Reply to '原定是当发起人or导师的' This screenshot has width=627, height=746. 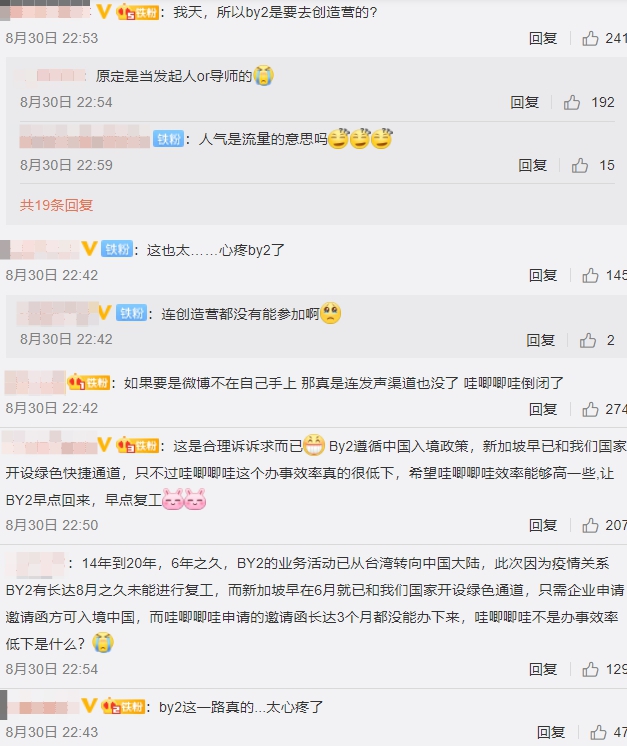(524, 102)
